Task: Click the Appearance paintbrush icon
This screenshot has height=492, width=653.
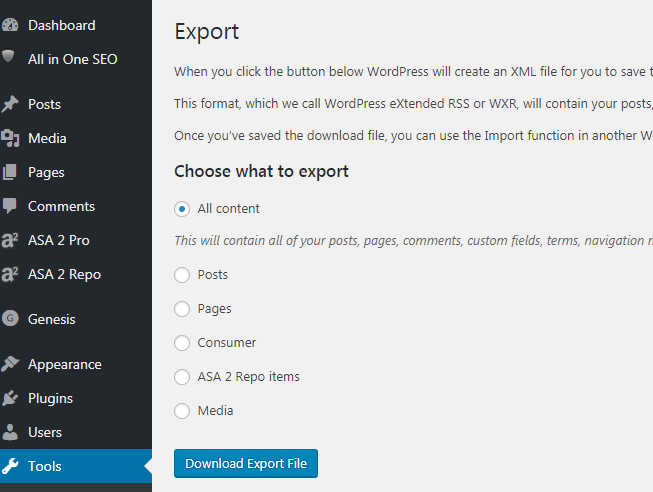Action: click(10, 364)
